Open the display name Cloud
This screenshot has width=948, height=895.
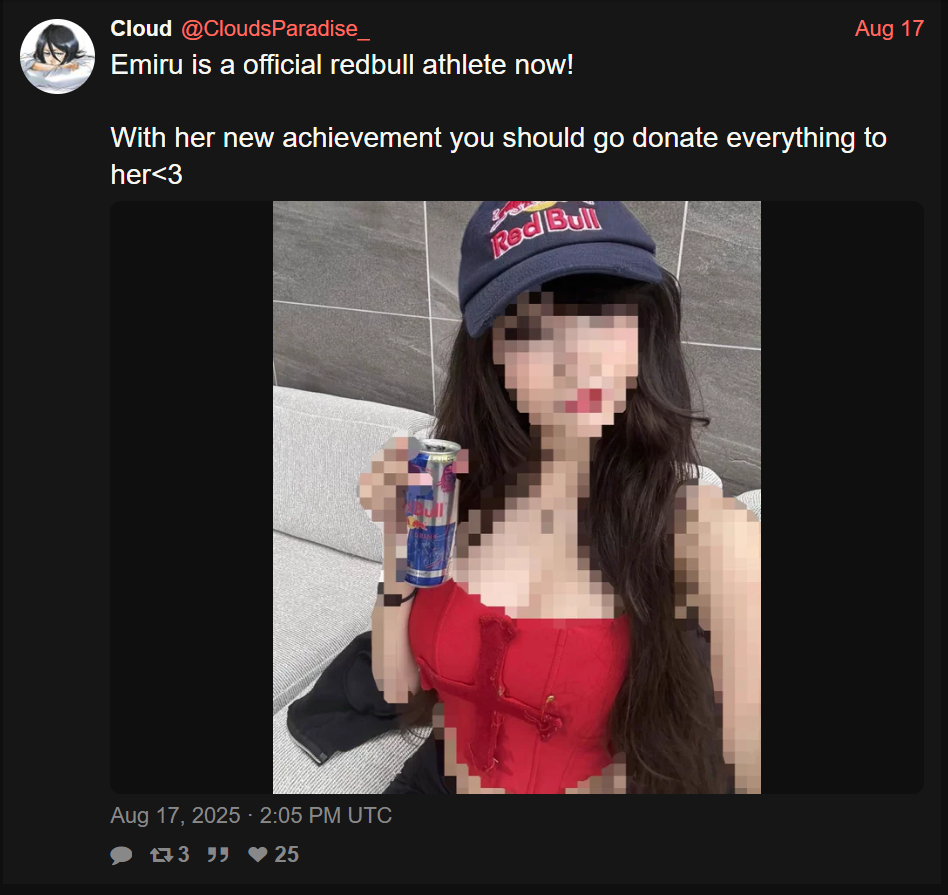[x=141, y=28]
